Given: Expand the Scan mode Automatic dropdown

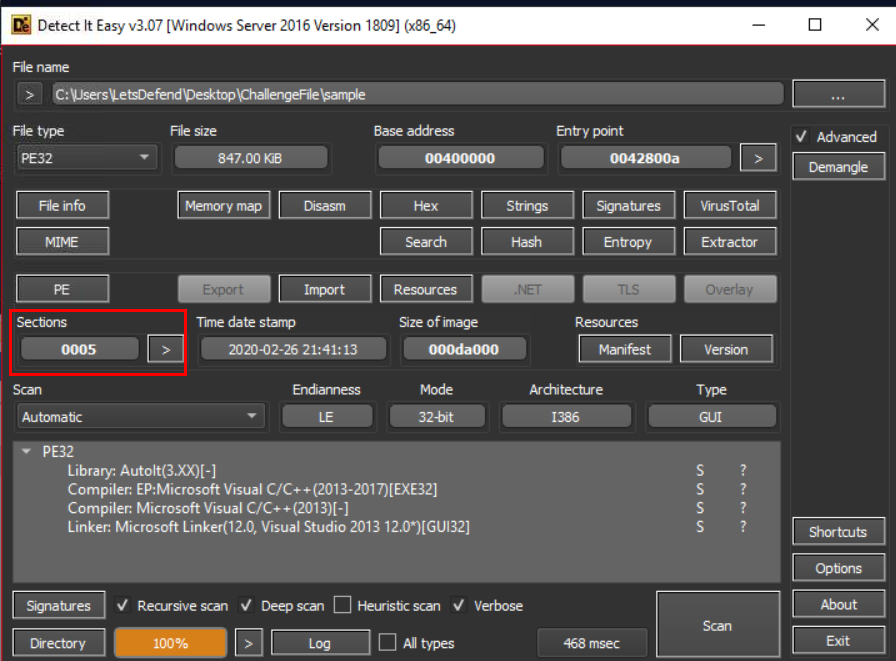Looking at the screenshot, I should pyautogui.click(x=140, y=417).
